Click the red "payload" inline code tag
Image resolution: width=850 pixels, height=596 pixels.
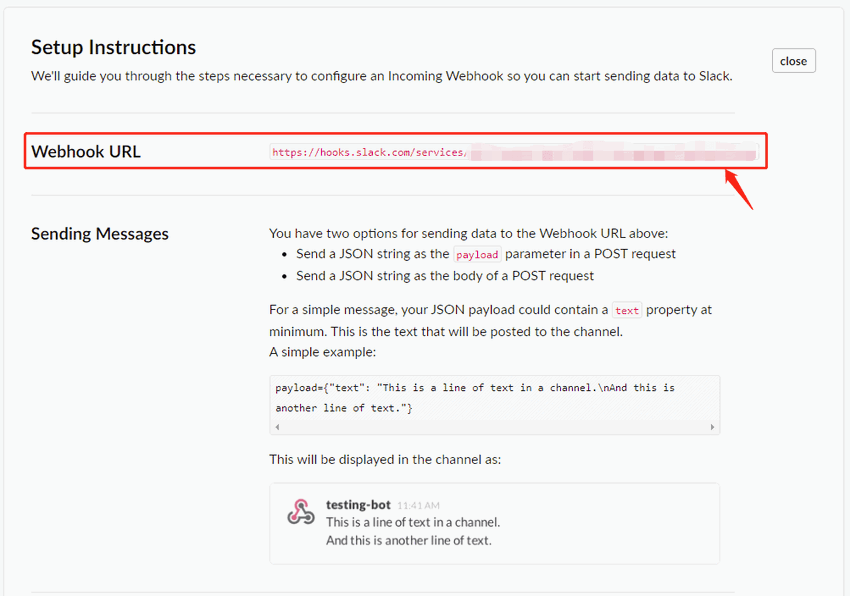(x=475, y=255)
